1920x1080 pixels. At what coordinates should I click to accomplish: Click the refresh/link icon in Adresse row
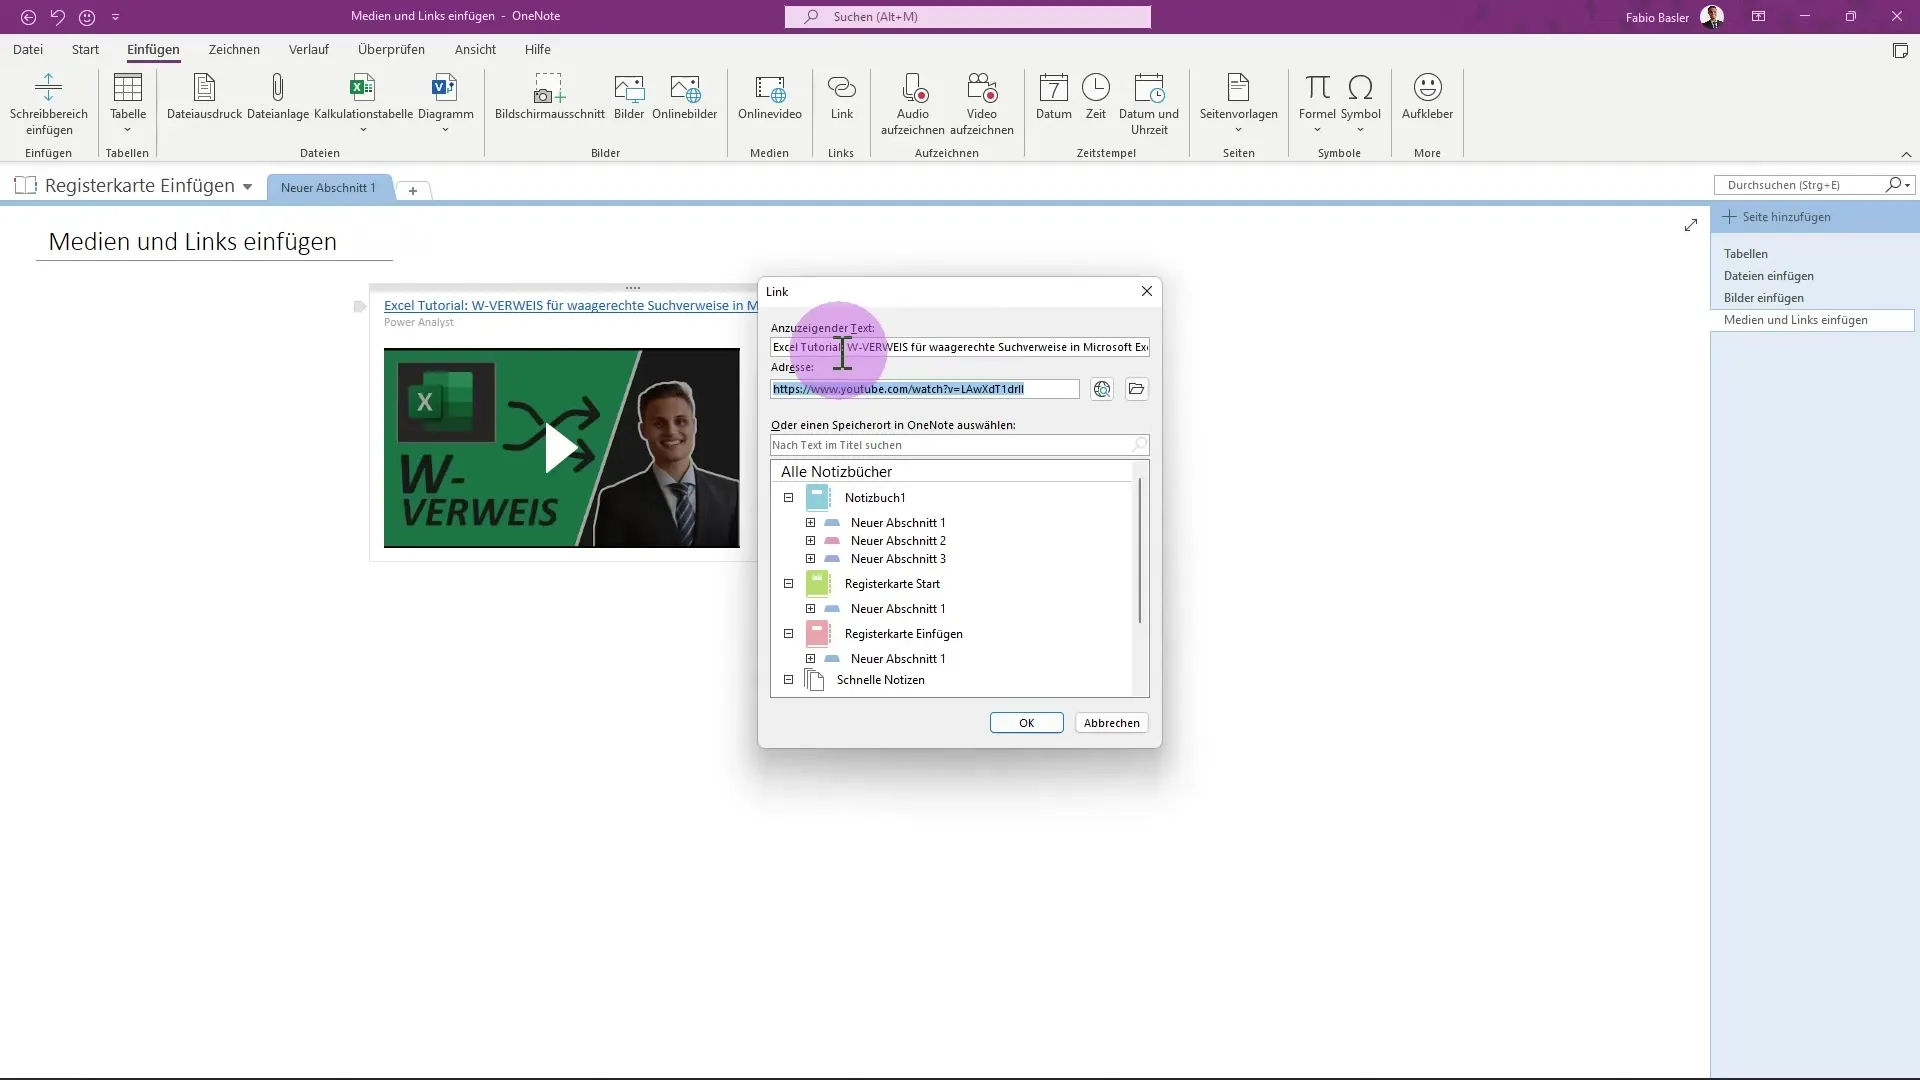(x=1102, y=388)
